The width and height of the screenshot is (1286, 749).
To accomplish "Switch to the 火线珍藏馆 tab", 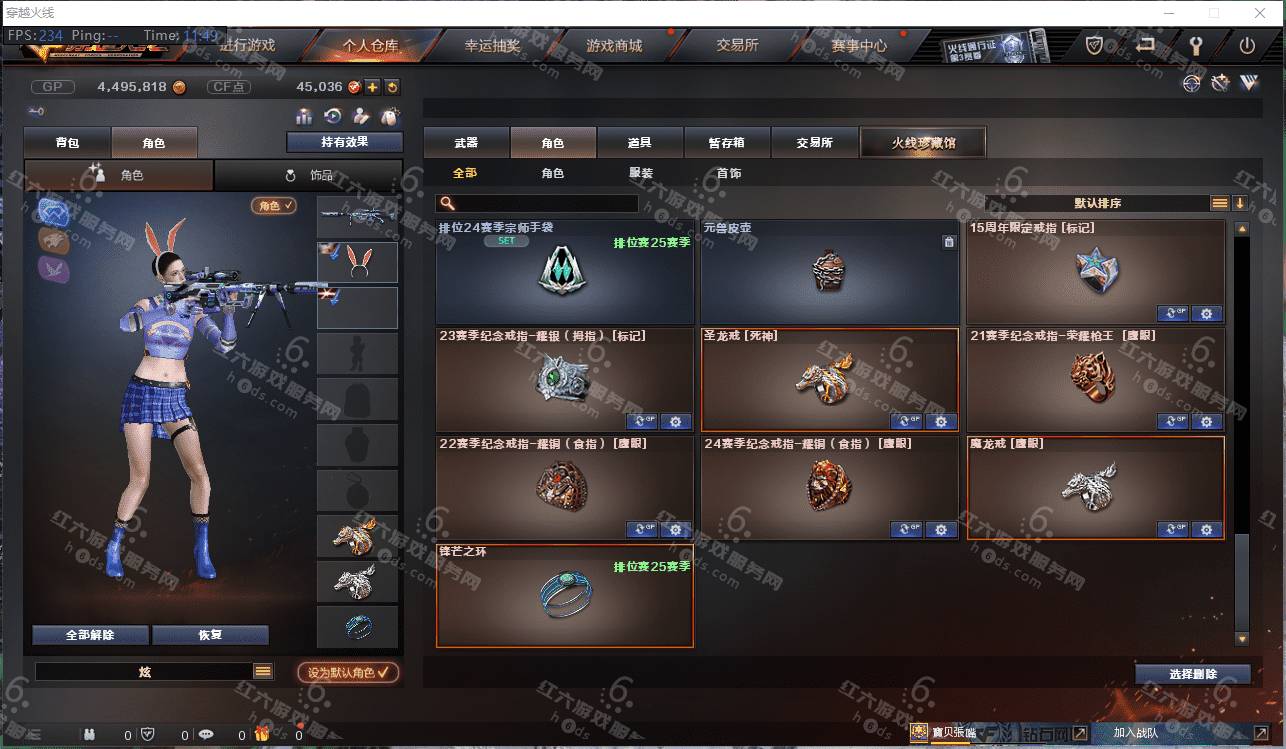I will (923, 143).
